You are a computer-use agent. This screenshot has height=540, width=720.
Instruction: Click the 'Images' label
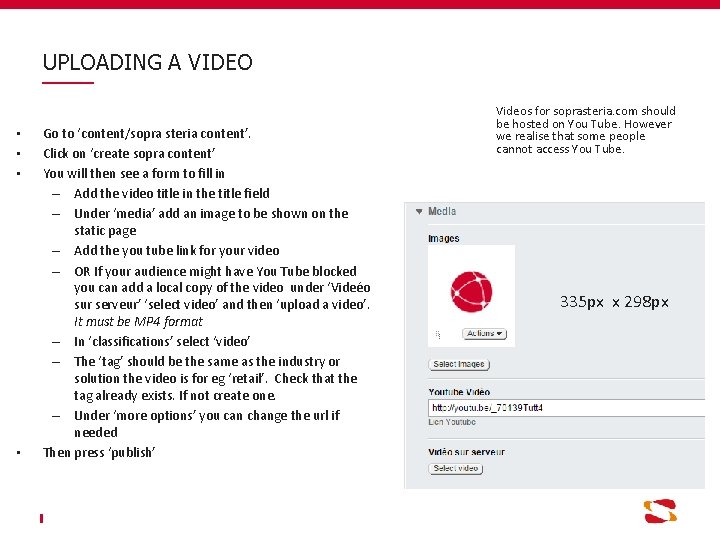444,238
